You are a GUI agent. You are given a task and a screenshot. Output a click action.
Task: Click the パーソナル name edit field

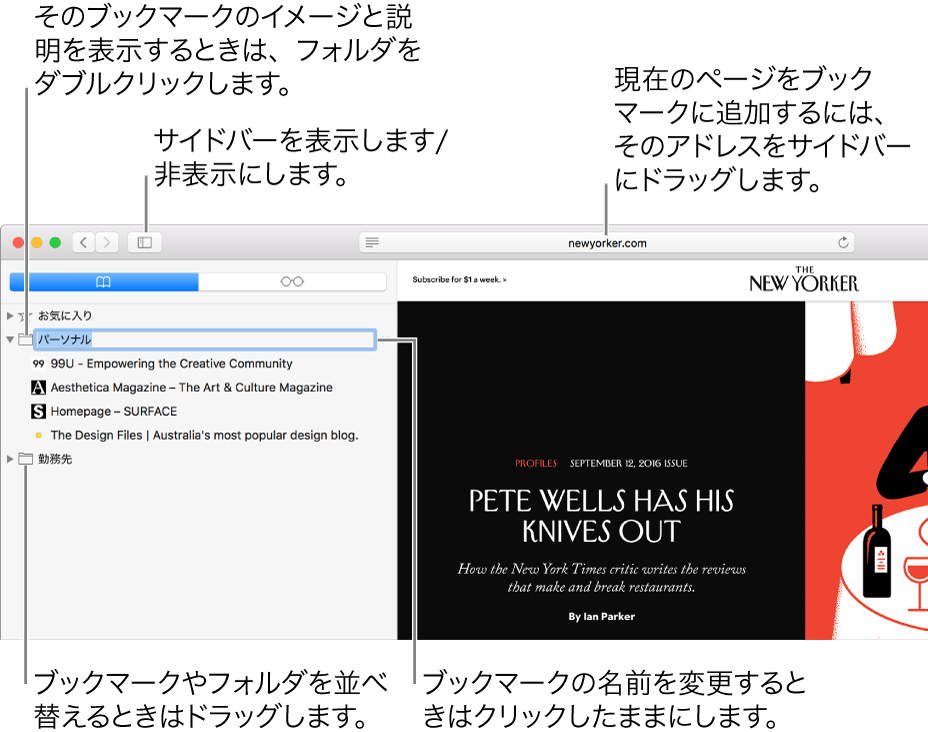205,340
